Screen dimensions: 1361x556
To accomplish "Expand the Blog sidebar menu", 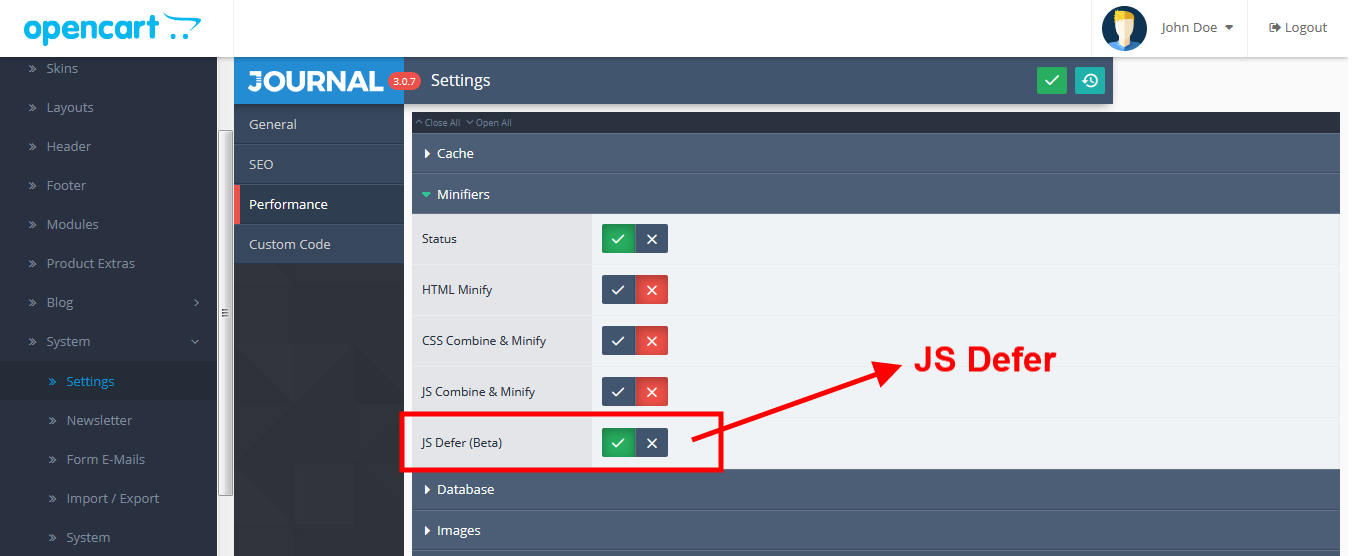I will click(108, 302).
